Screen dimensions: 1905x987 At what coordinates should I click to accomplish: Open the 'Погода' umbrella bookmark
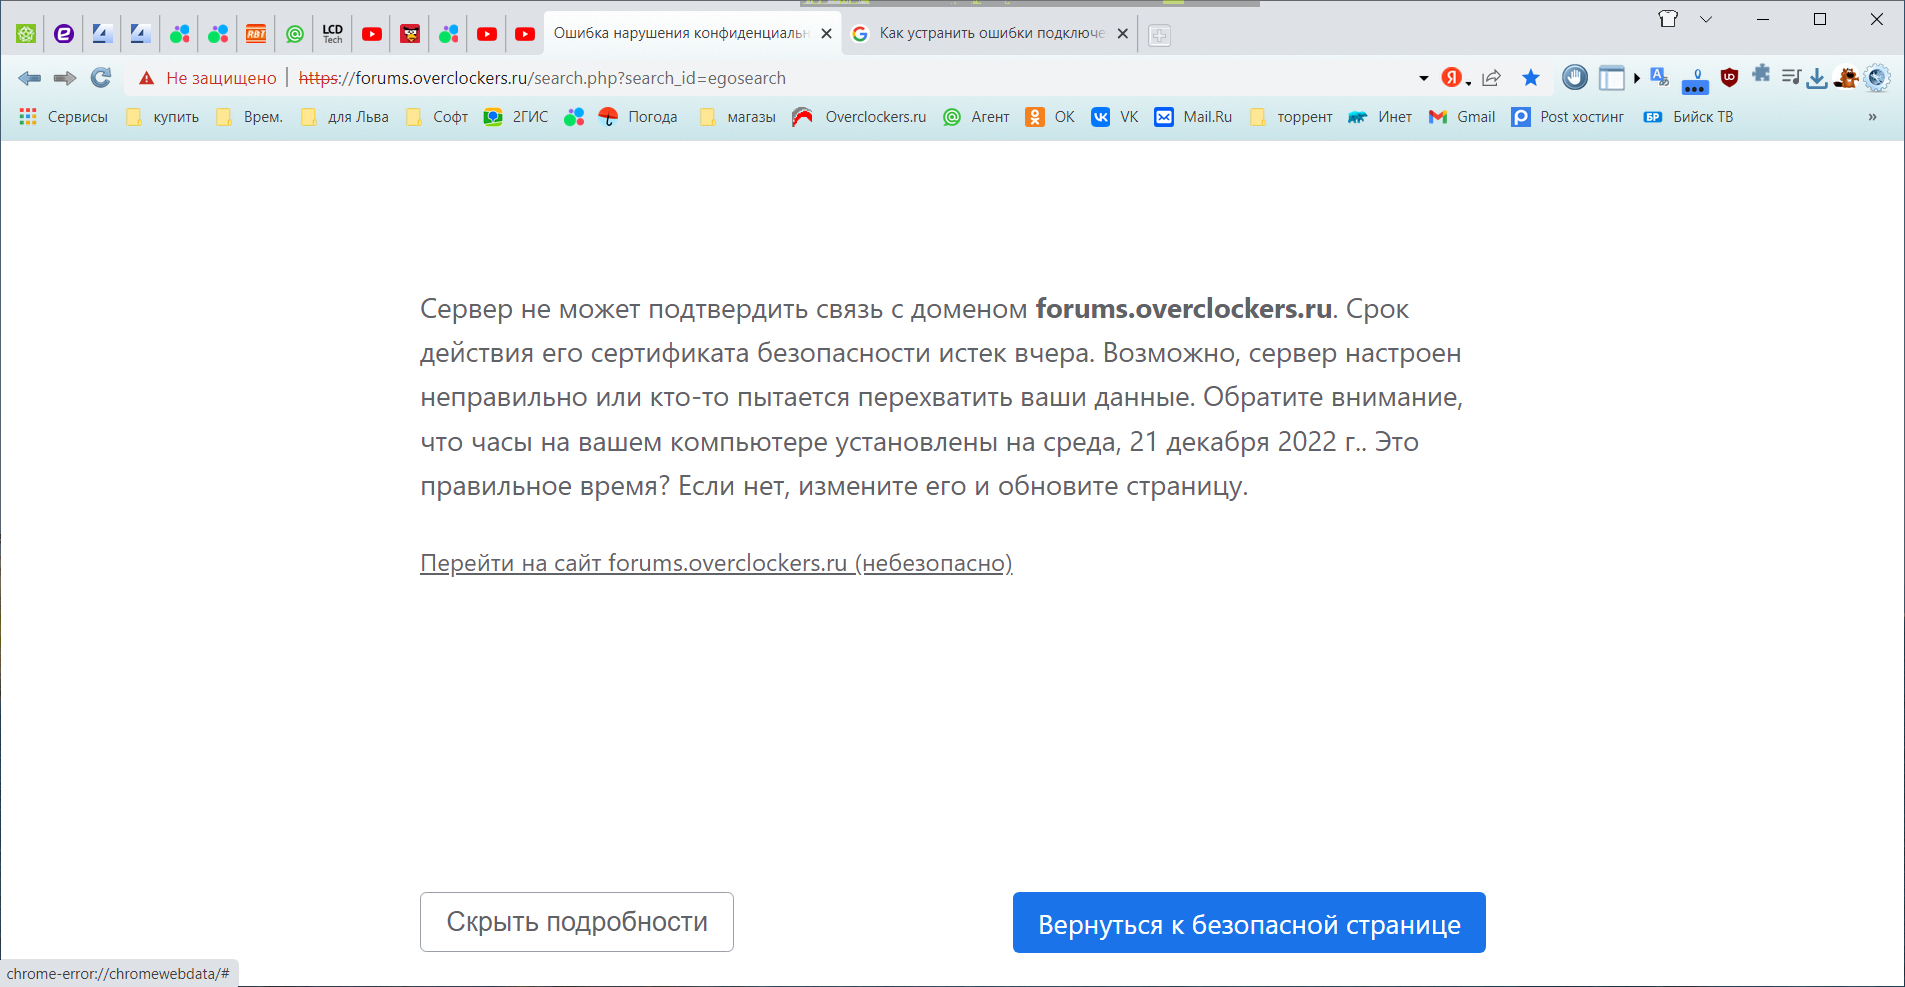tap(638, 117)
